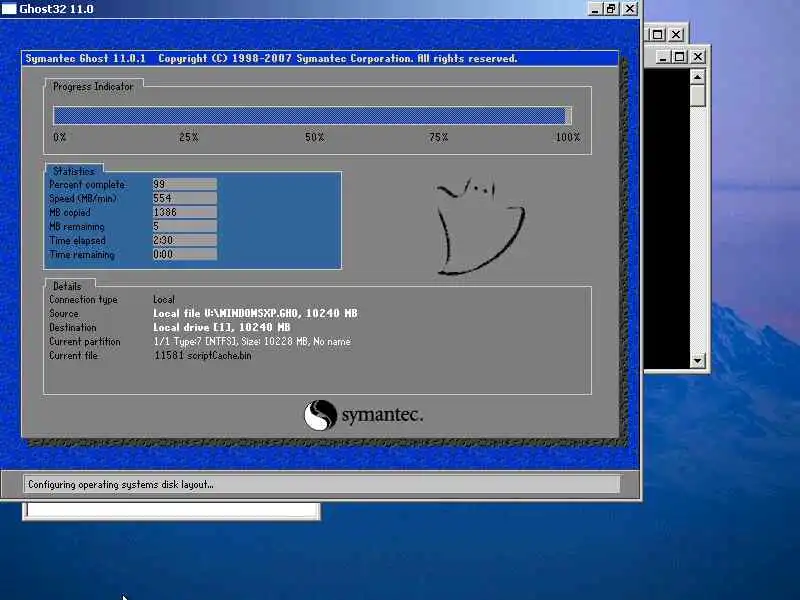Click current file scriptCache.bin
Screen dimensions: 800x600
(203, 356)
